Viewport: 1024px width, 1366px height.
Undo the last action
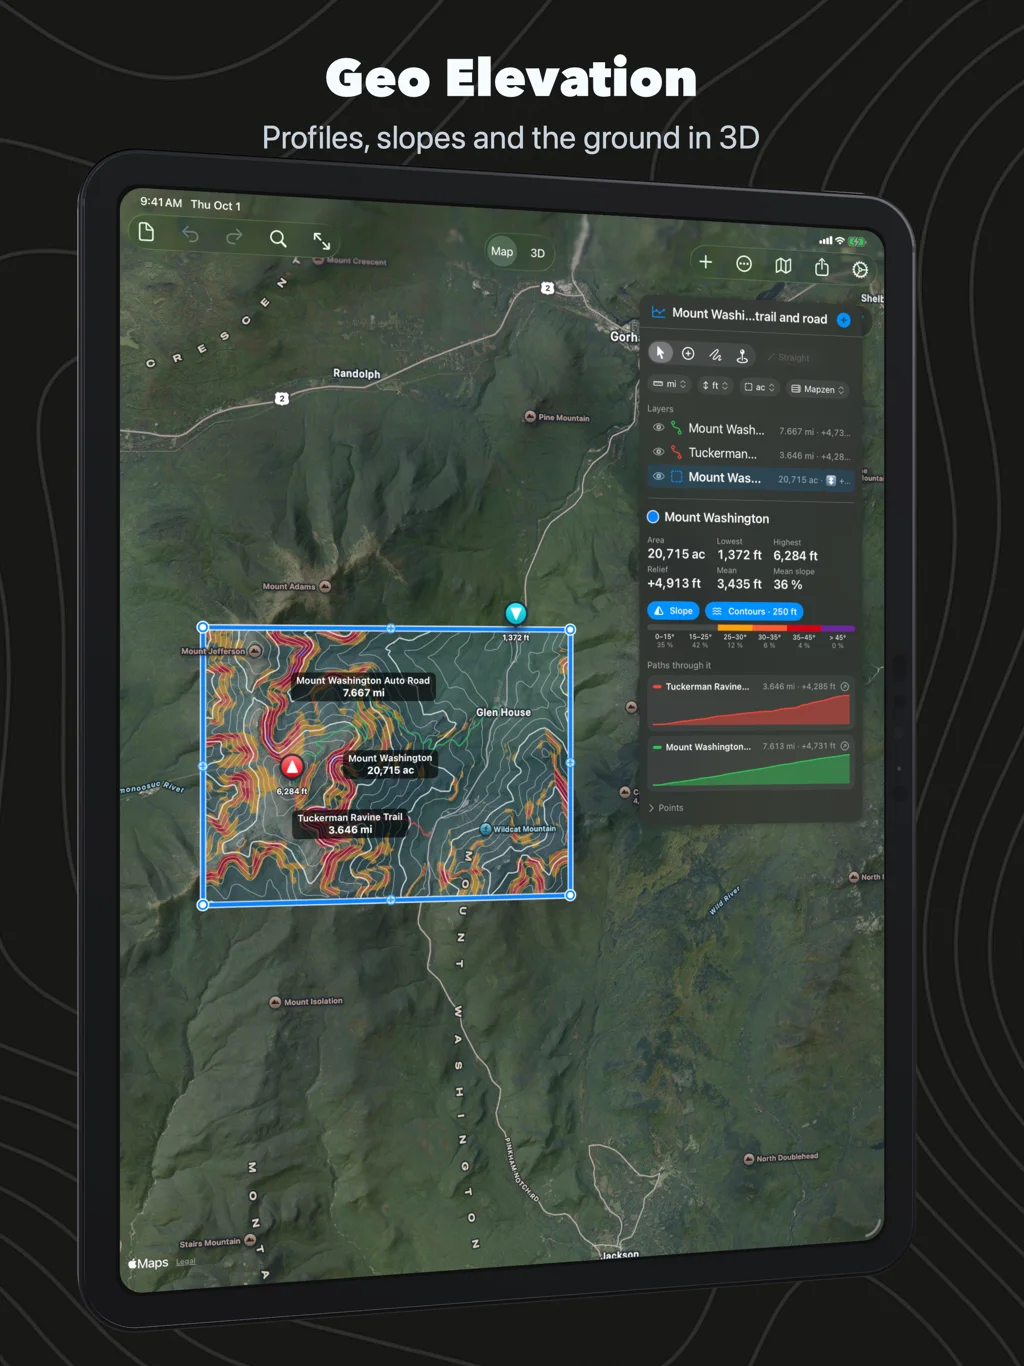[190, 235]
